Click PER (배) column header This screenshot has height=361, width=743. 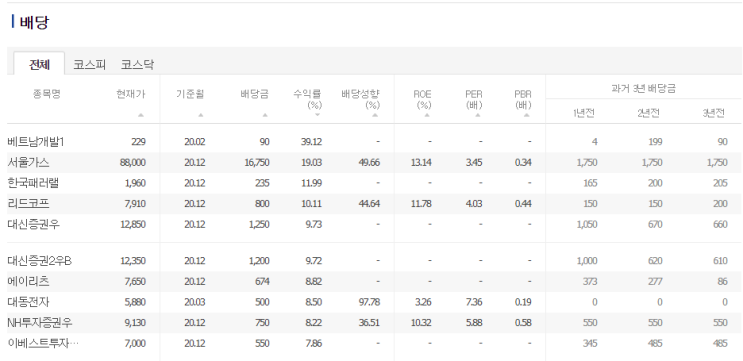473,99
